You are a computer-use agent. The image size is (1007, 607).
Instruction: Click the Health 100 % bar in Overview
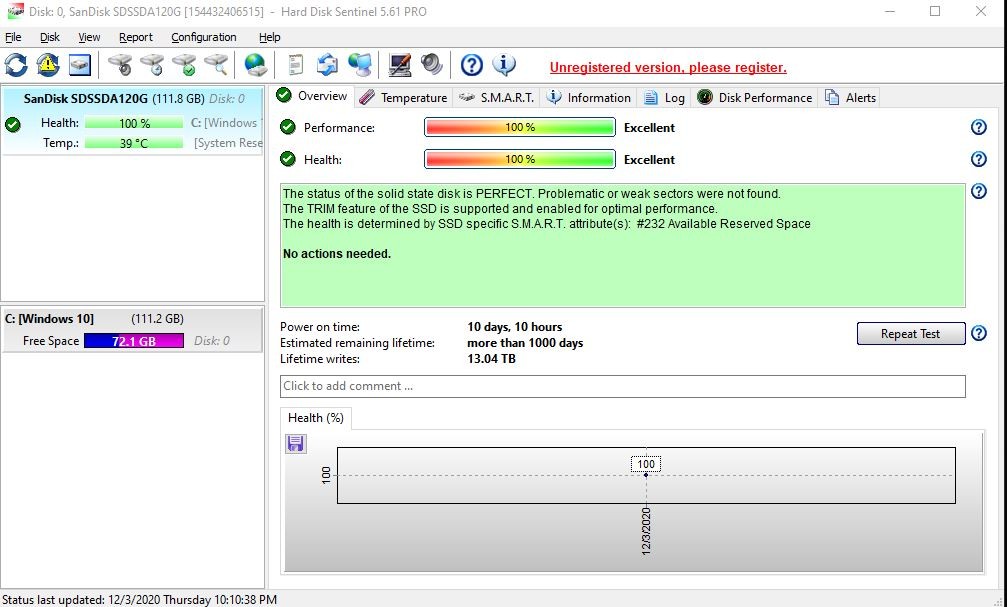520,159
